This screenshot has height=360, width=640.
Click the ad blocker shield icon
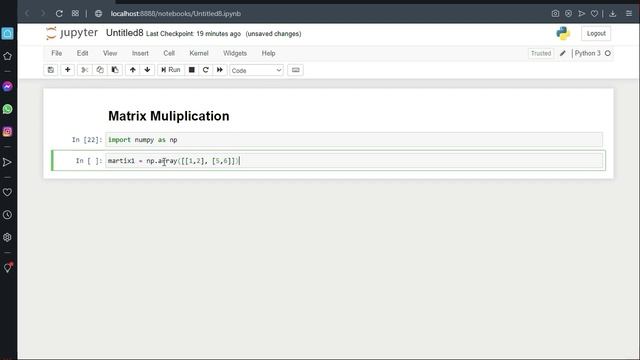coord(568,13)
